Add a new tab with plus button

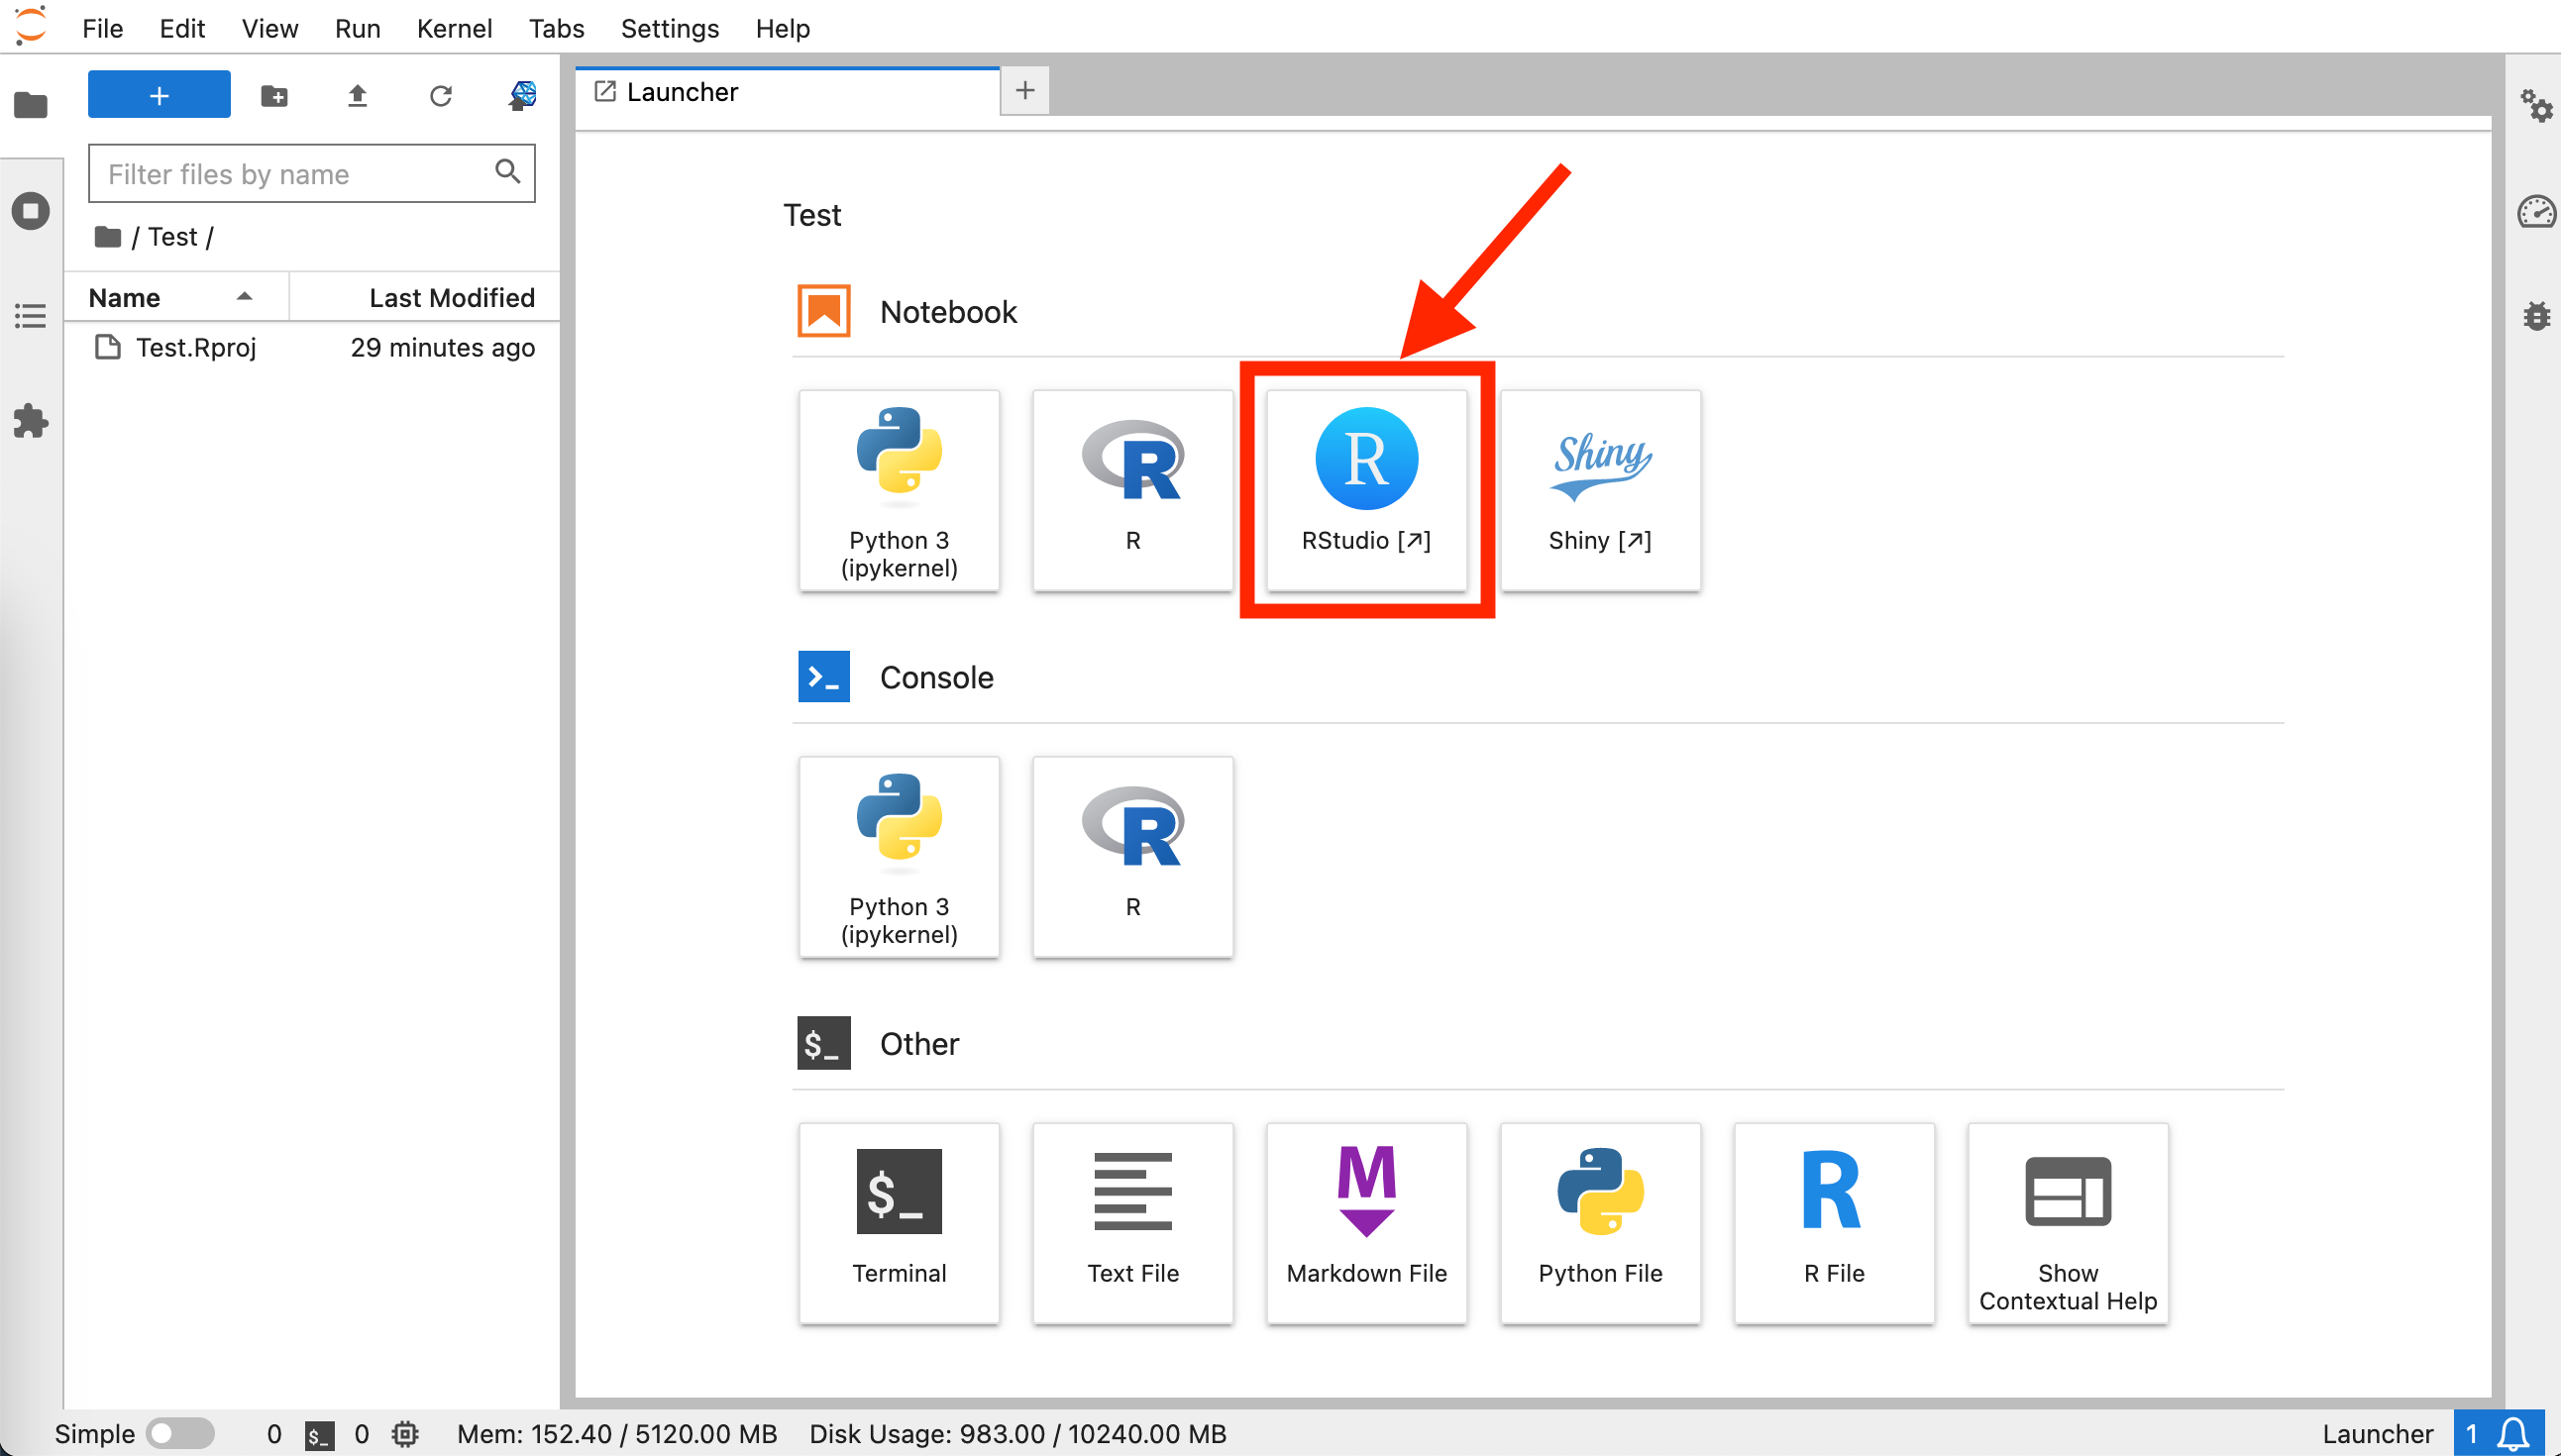click(x=1025, y=91)
